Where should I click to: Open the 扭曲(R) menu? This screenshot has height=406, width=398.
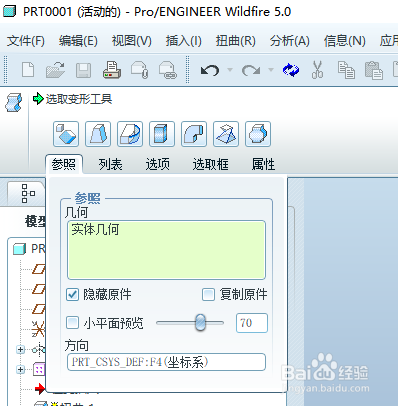236,41
